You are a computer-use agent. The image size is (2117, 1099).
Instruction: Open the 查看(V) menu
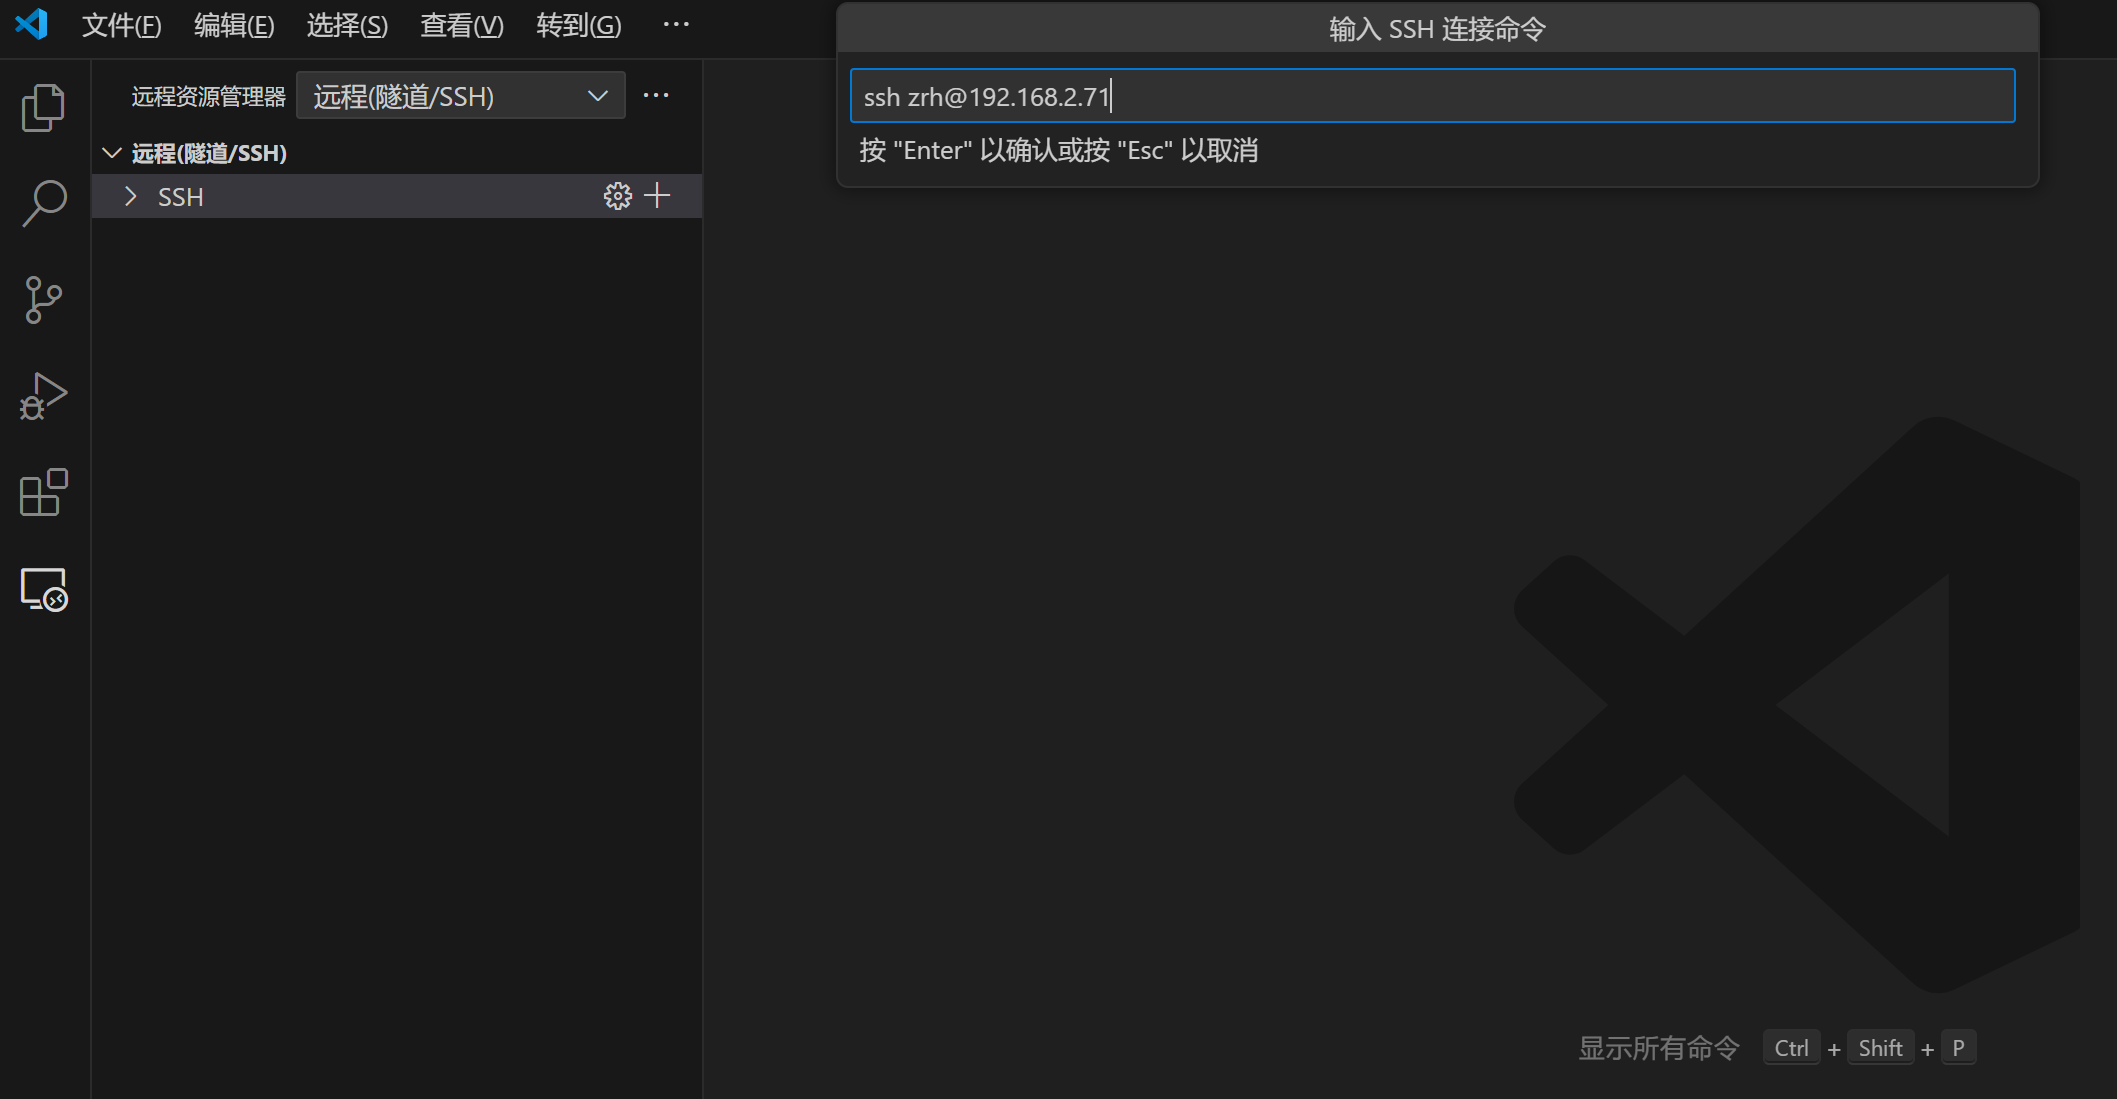(x=461, y=25)
